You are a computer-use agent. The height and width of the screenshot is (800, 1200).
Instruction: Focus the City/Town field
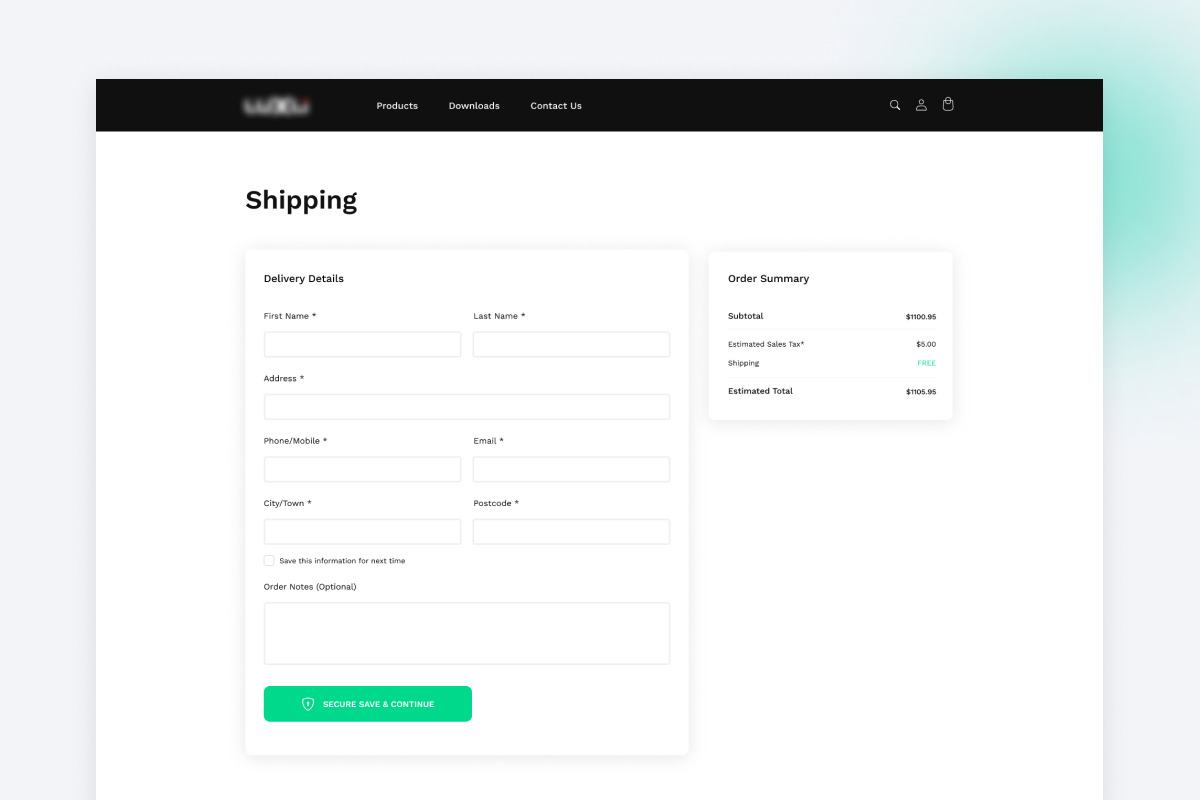click(362, 532)
